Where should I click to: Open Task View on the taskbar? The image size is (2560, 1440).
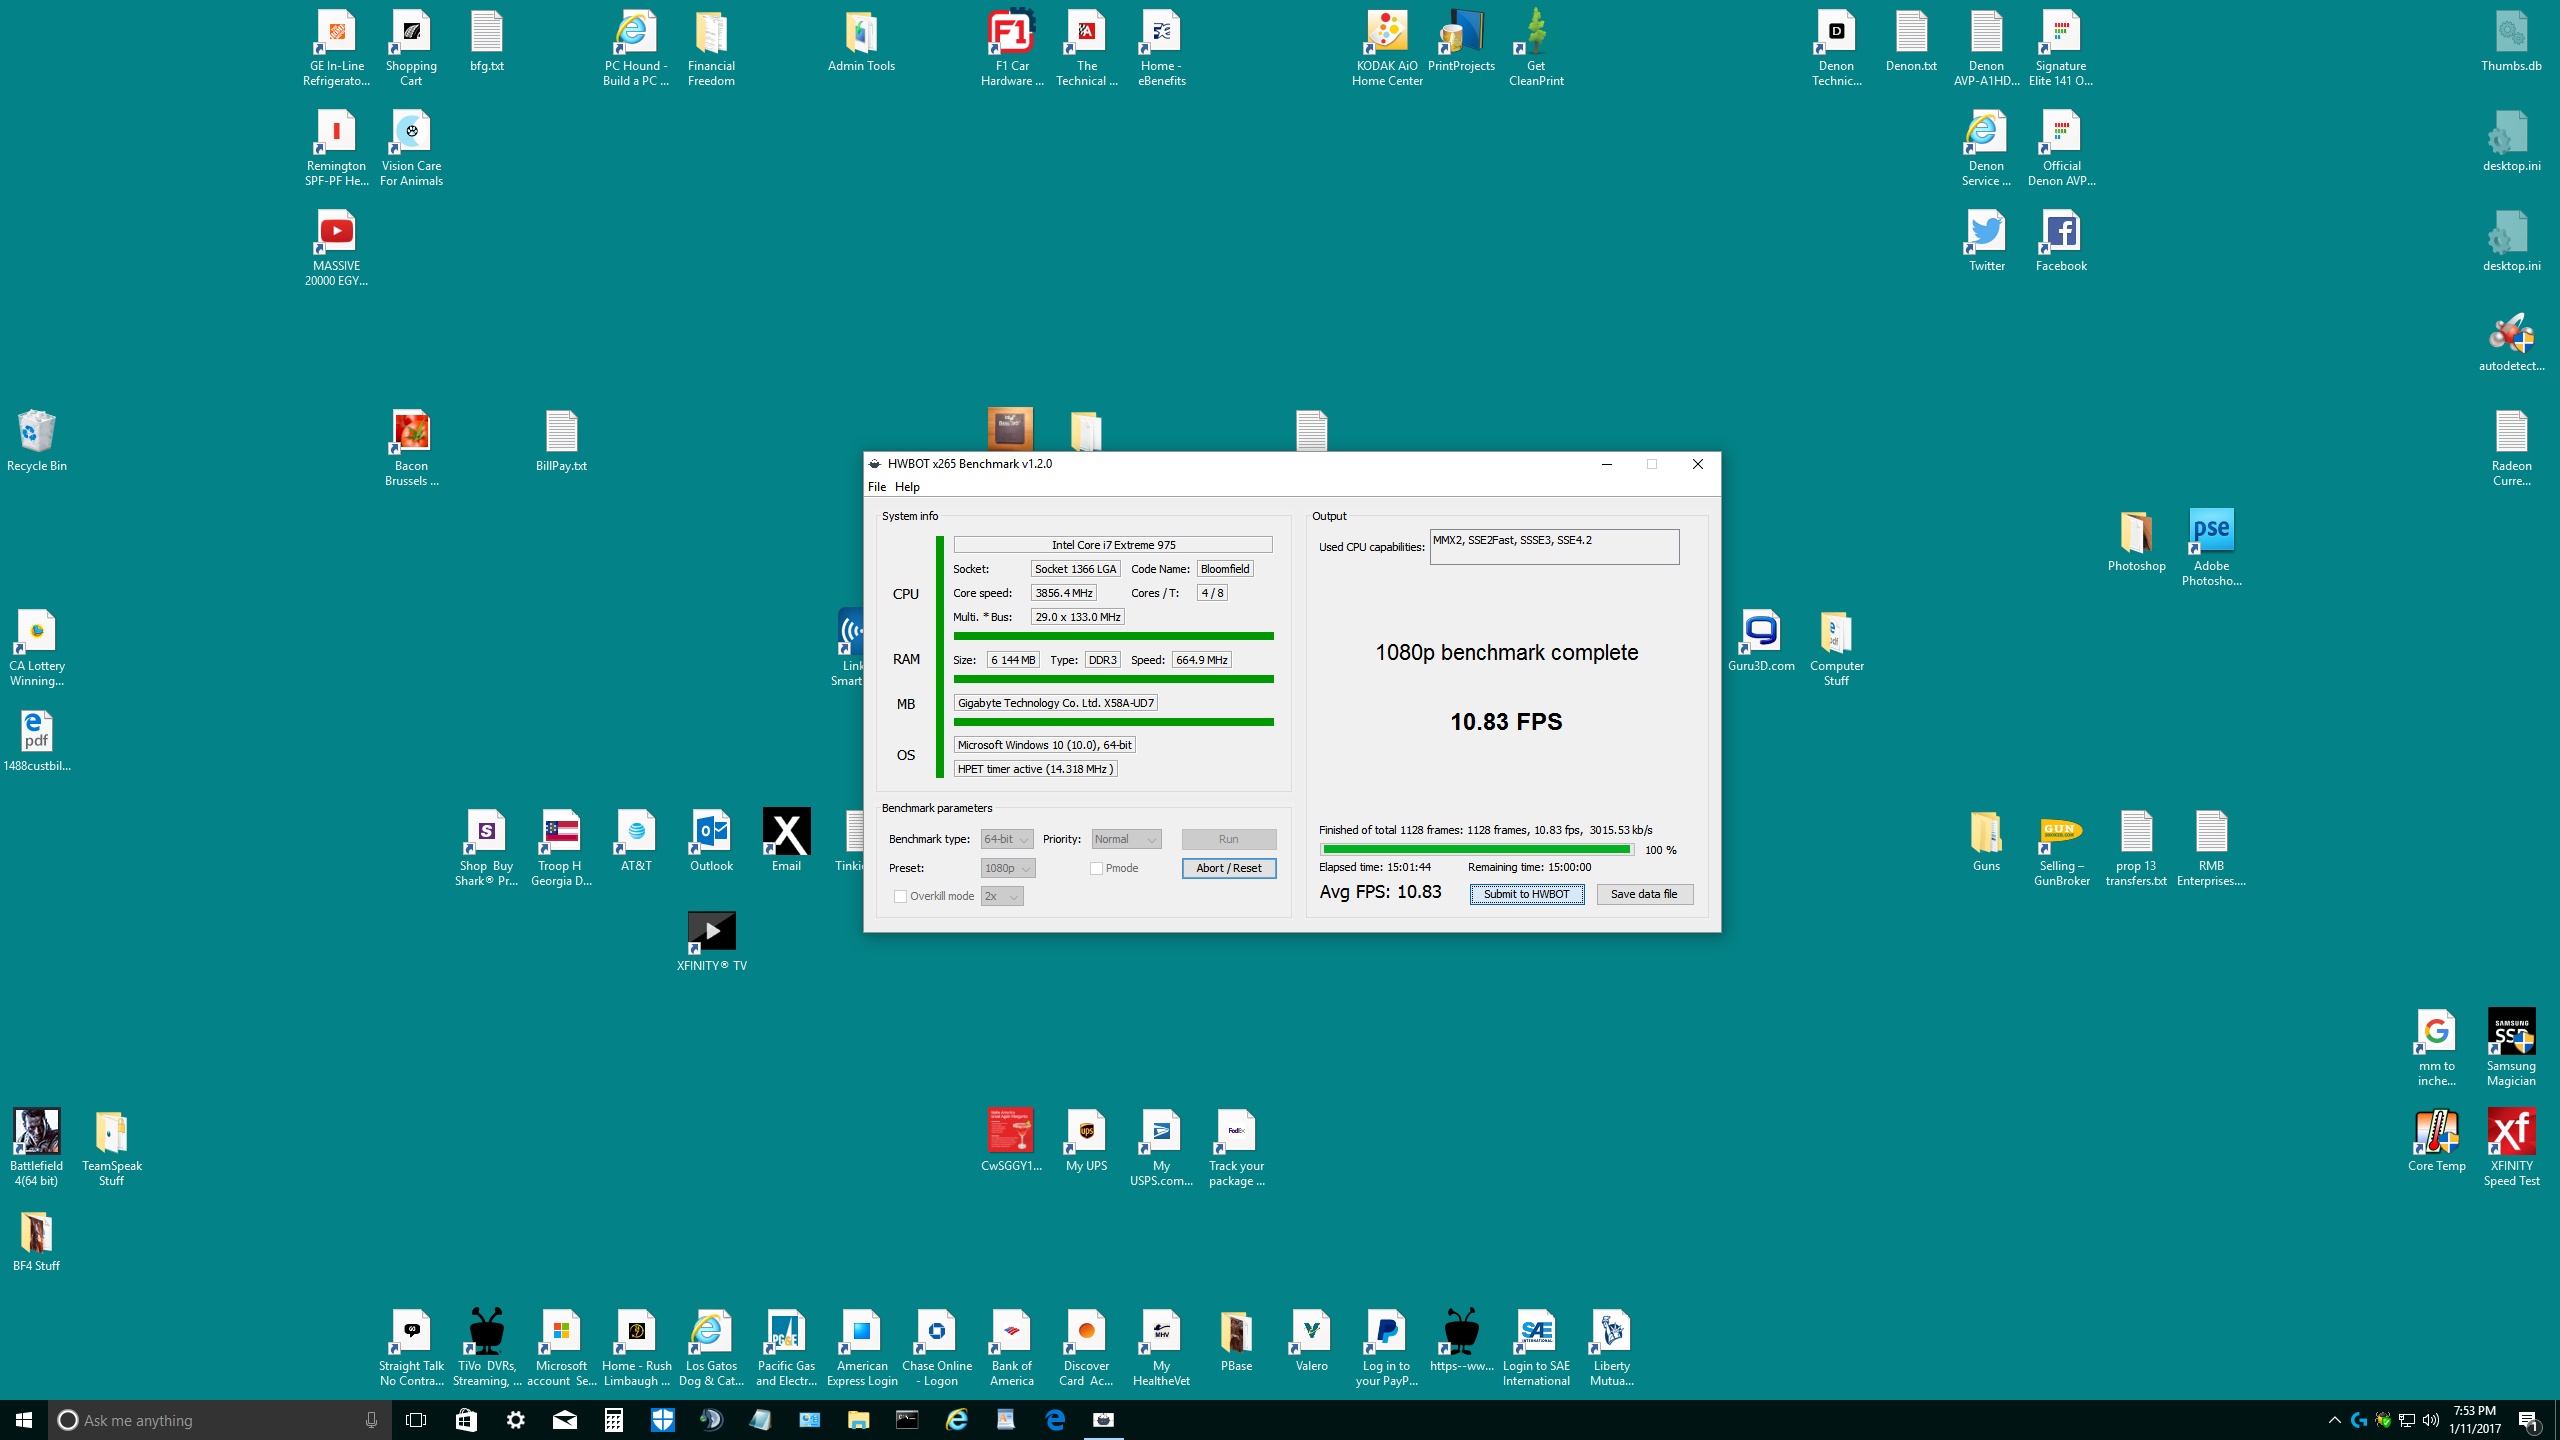416,1420
